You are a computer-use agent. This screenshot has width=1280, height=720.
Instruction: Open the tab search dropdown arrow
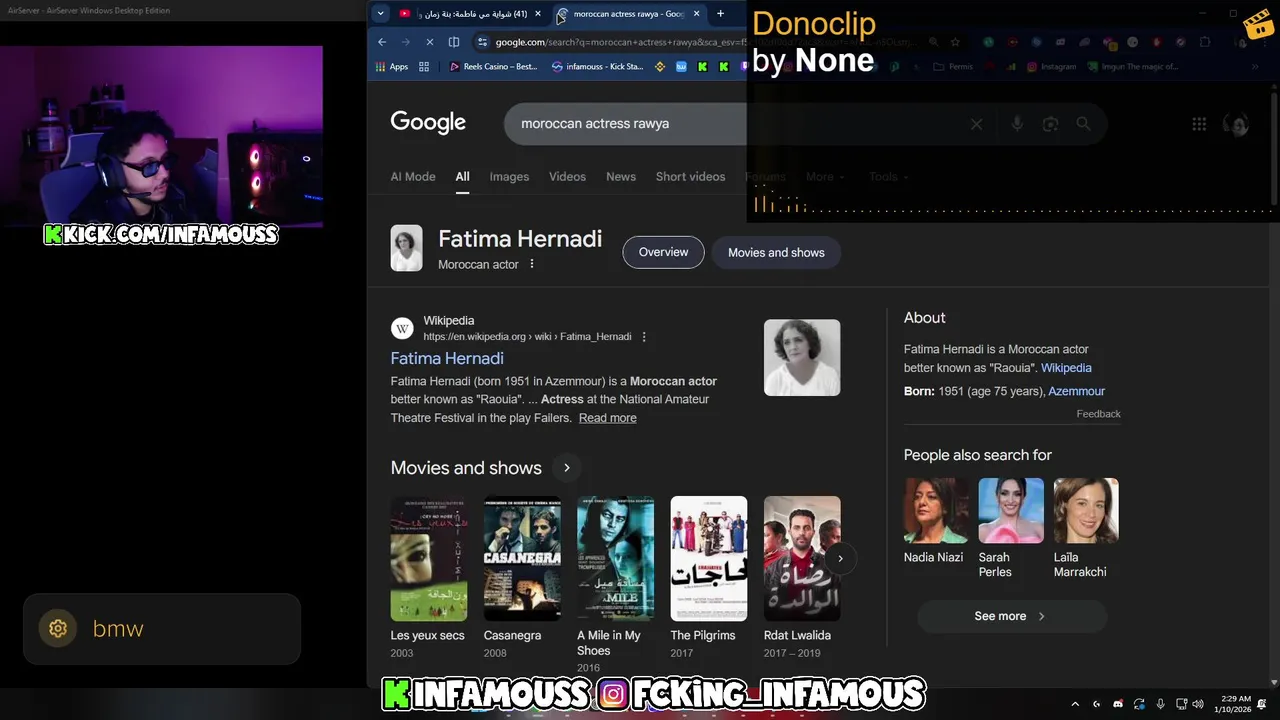[381, 14]
